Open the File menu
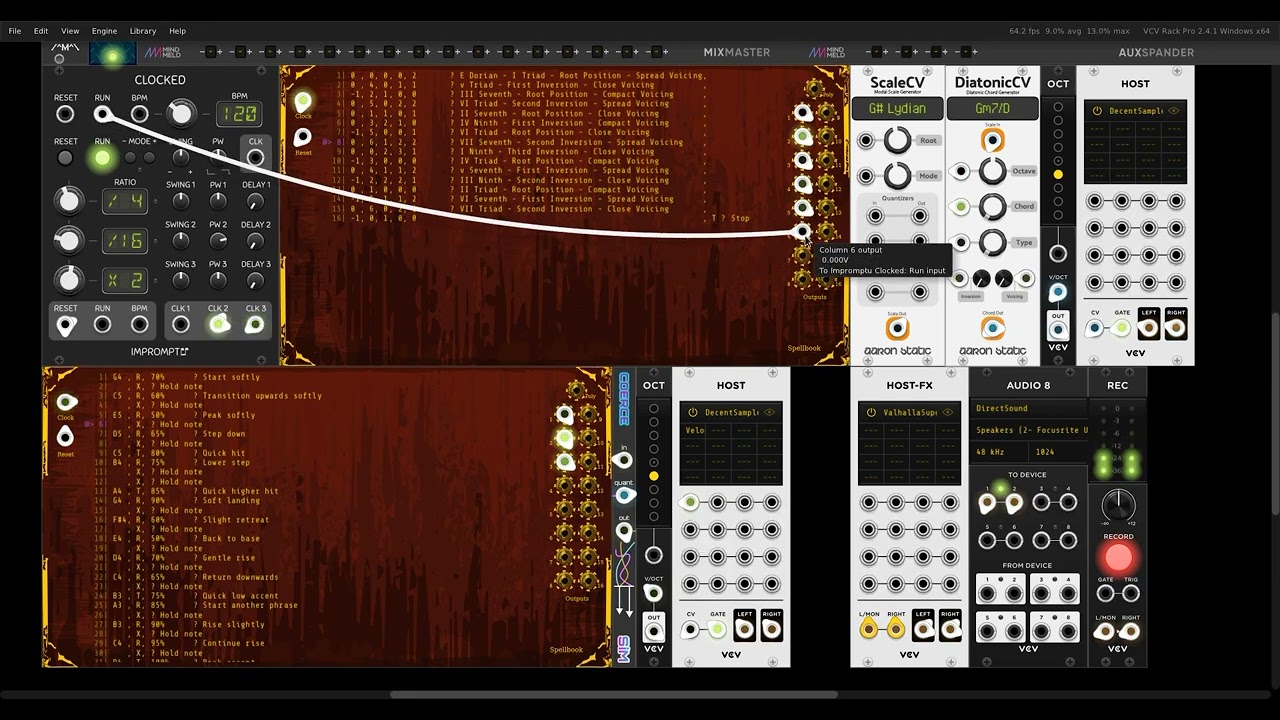1280x720 pixels. (x=15, y=31)
